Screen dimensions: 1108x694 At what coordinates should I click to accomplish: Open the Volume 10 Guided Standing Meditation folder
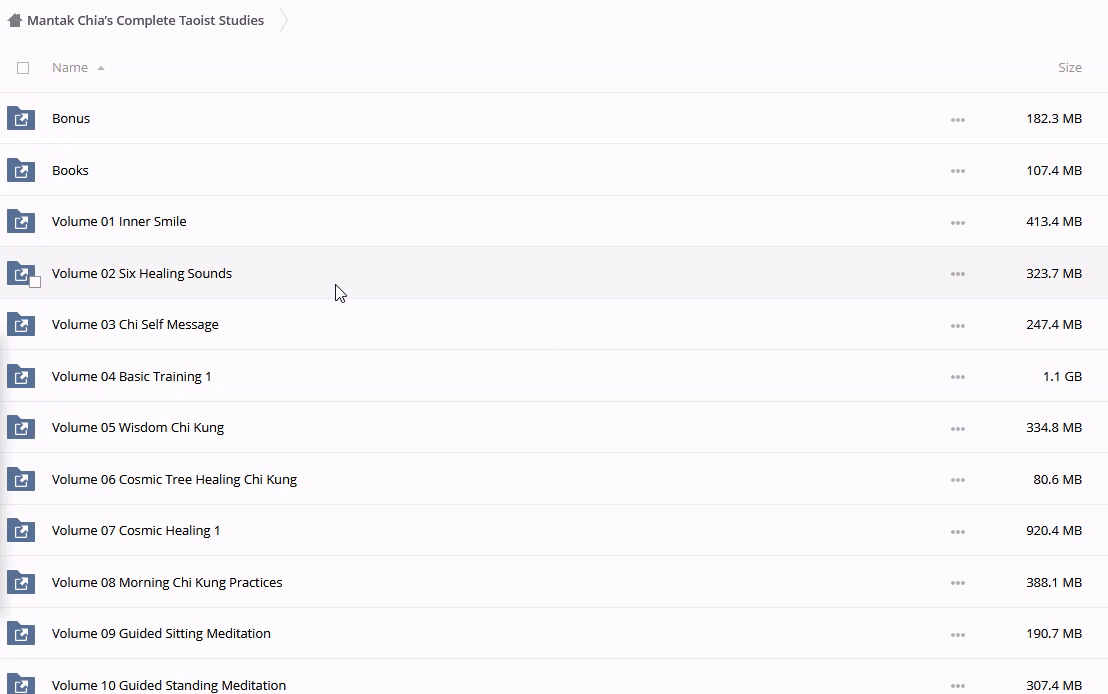click(169, 685)
